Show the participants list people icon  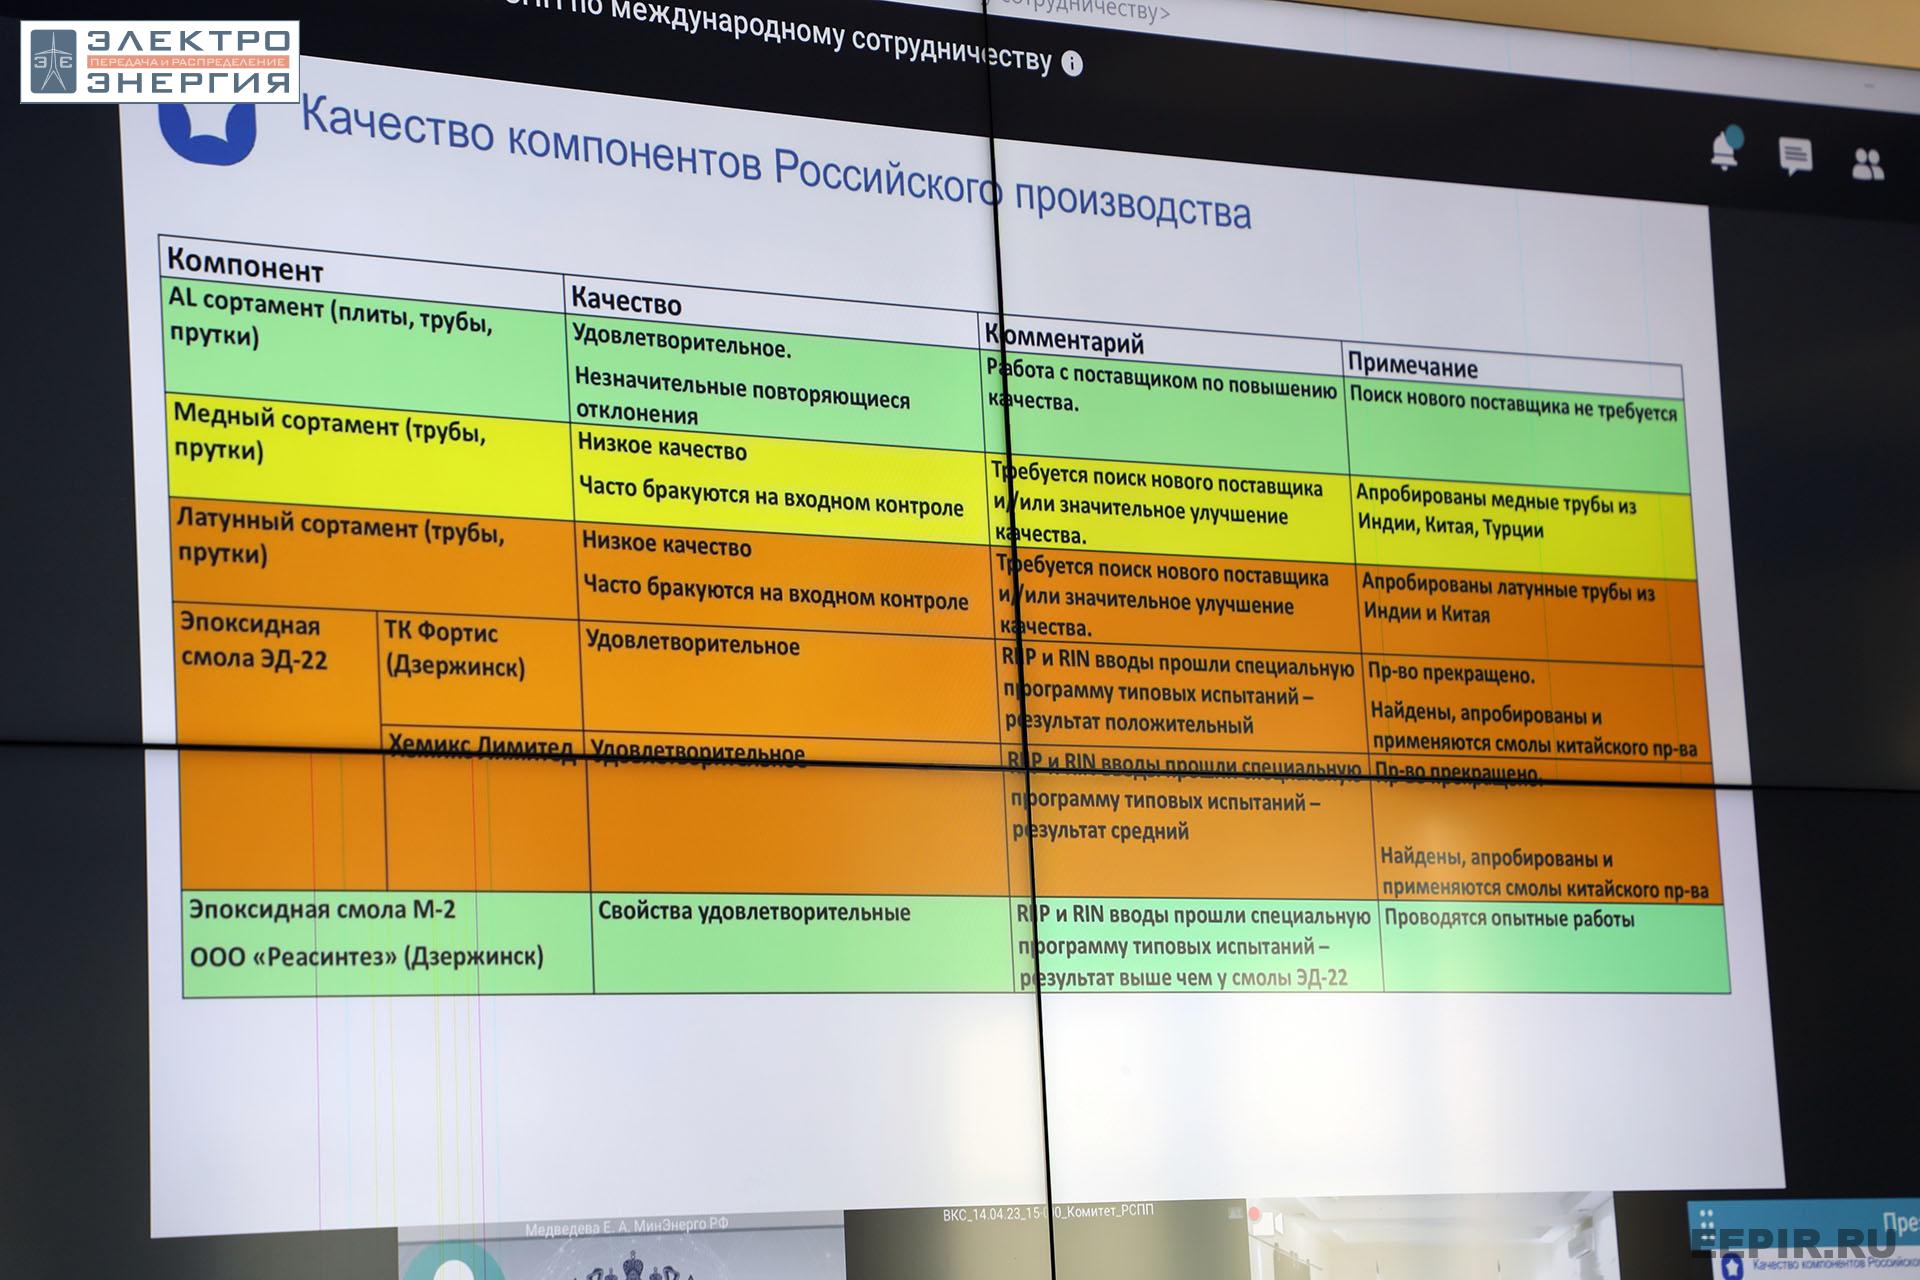(1867, 164)
